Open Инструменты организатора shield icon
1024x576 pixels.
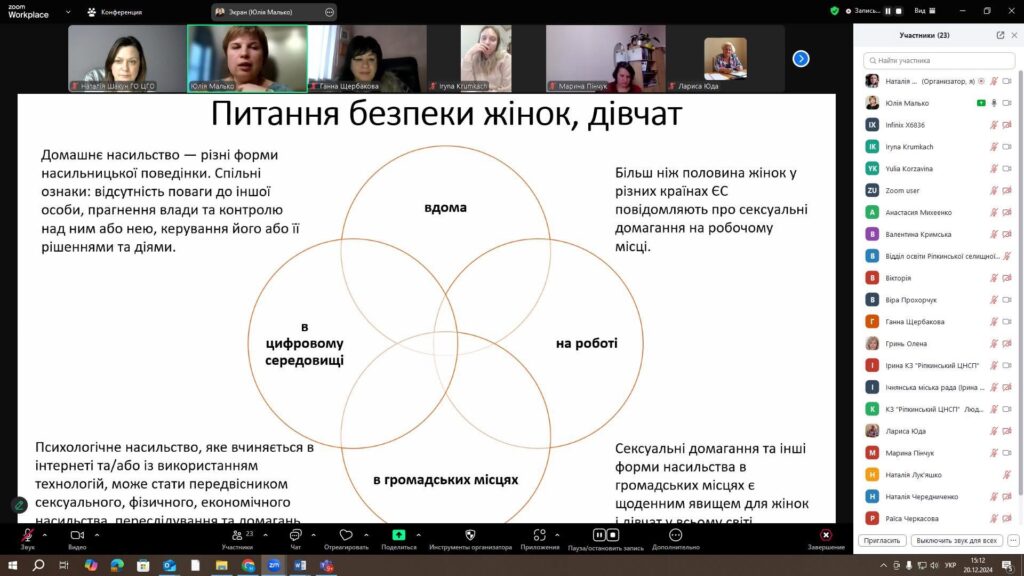[470, 536]
